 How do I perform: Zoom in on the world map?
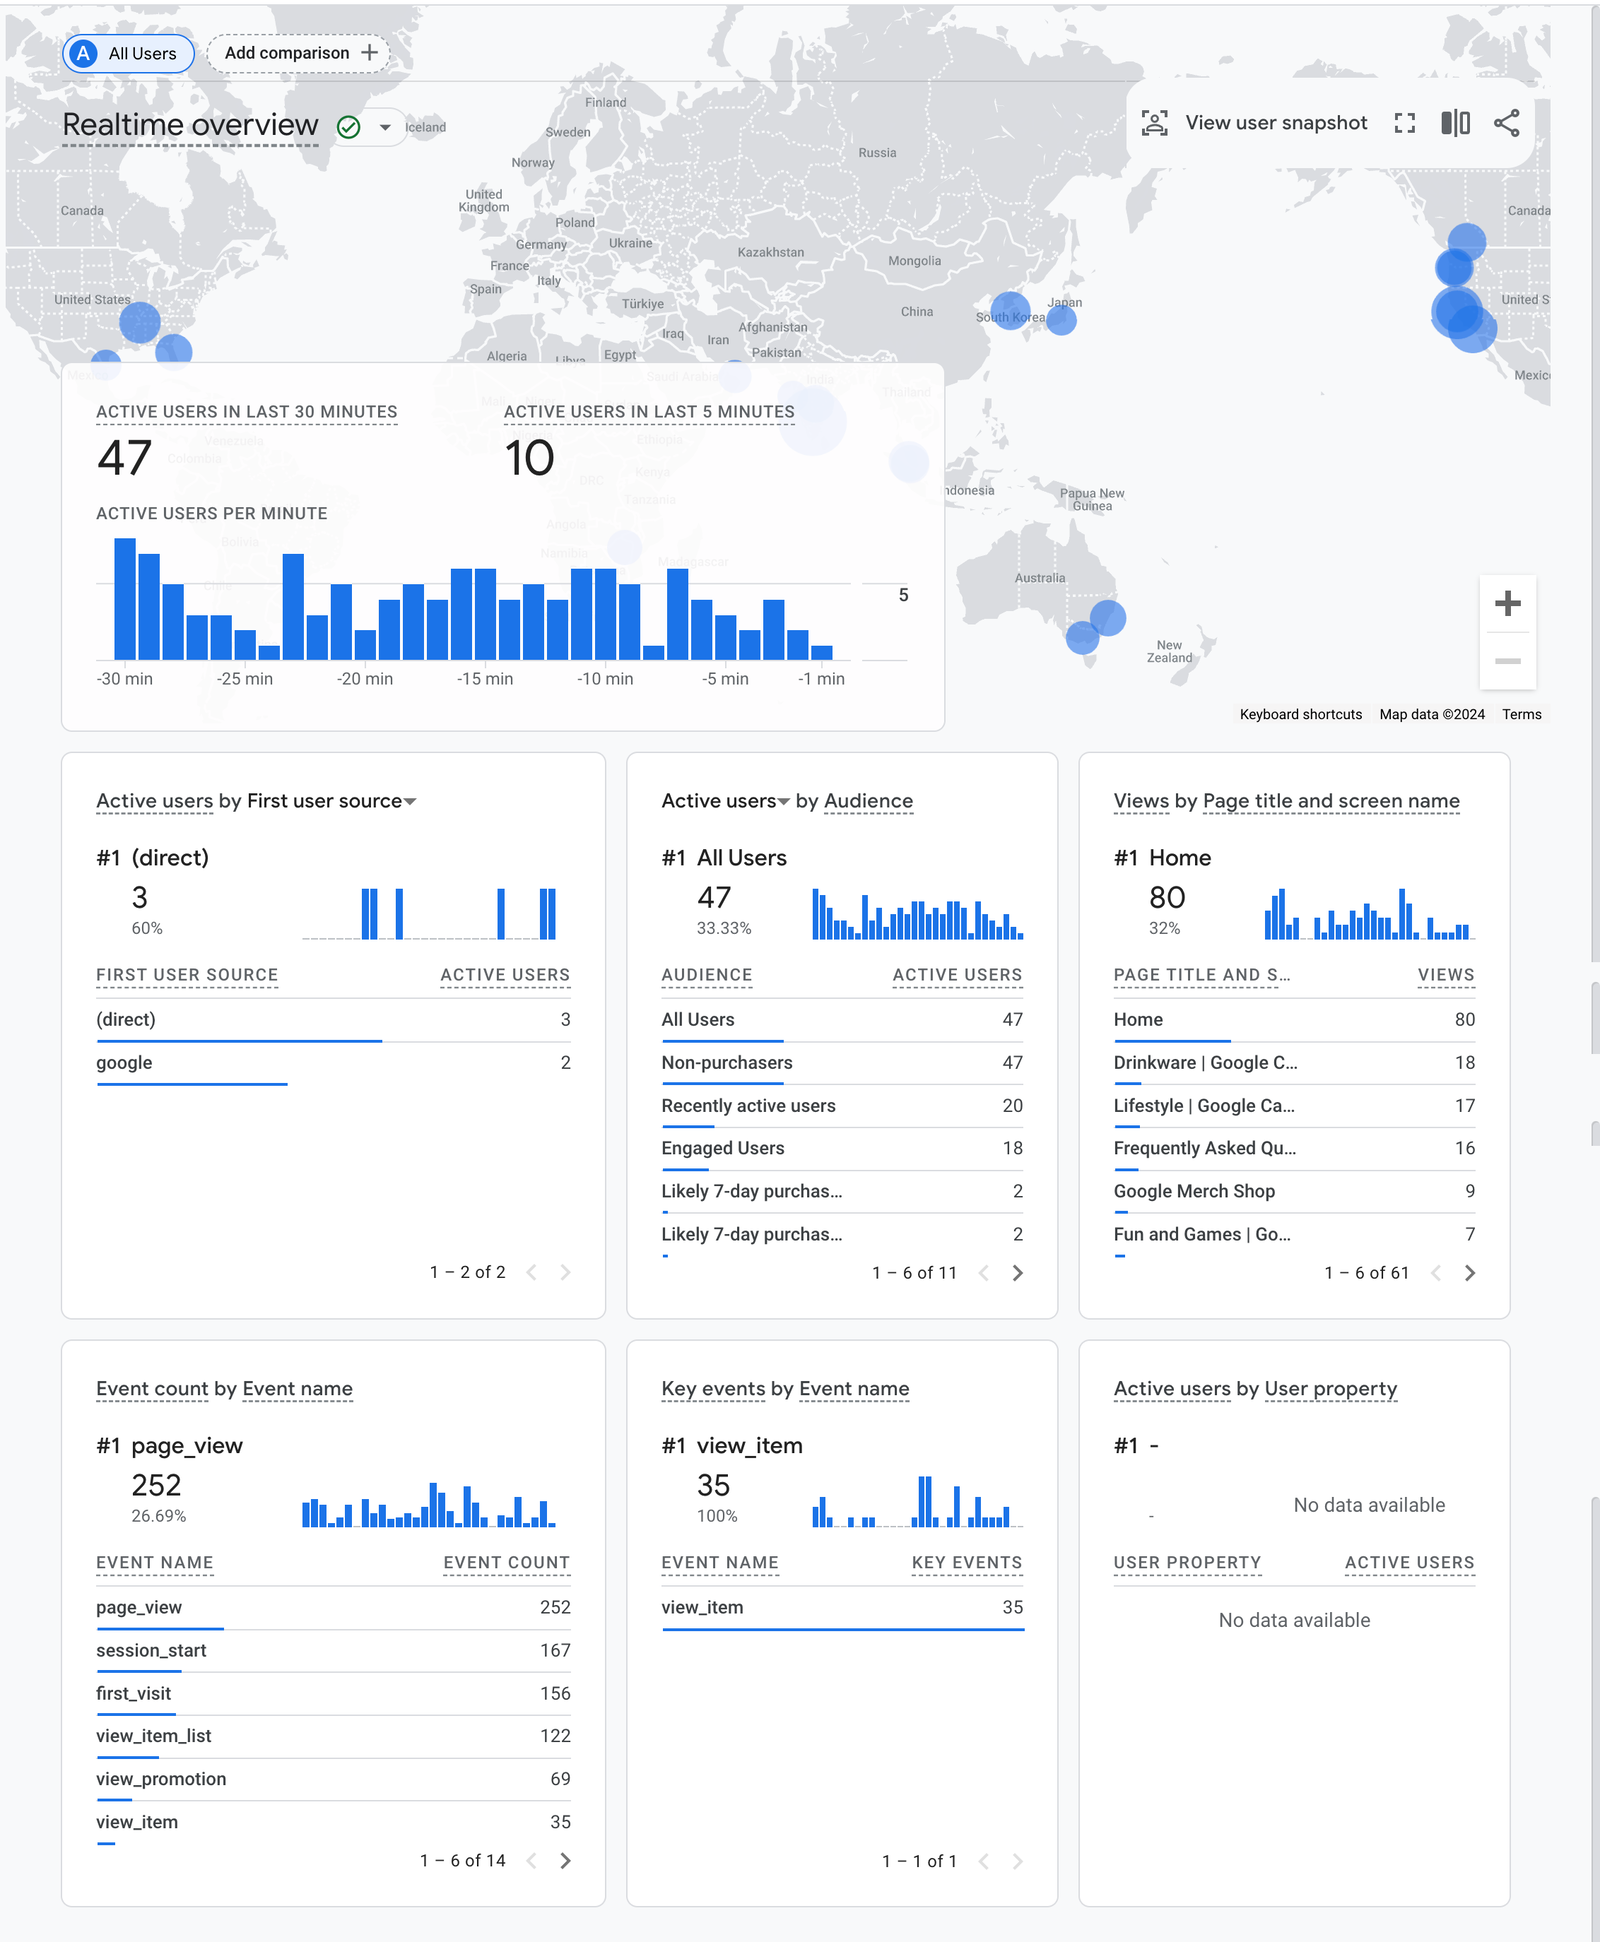point(1507,603)
